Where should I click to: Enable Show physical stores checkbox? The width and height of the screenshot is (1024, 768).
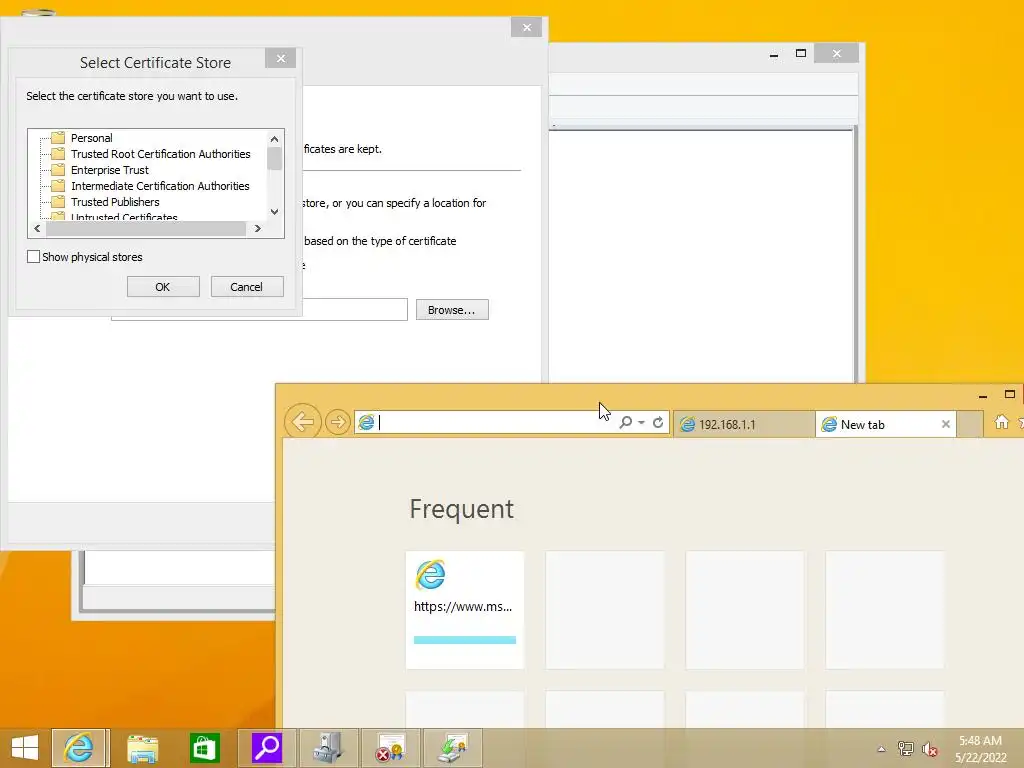33,257
